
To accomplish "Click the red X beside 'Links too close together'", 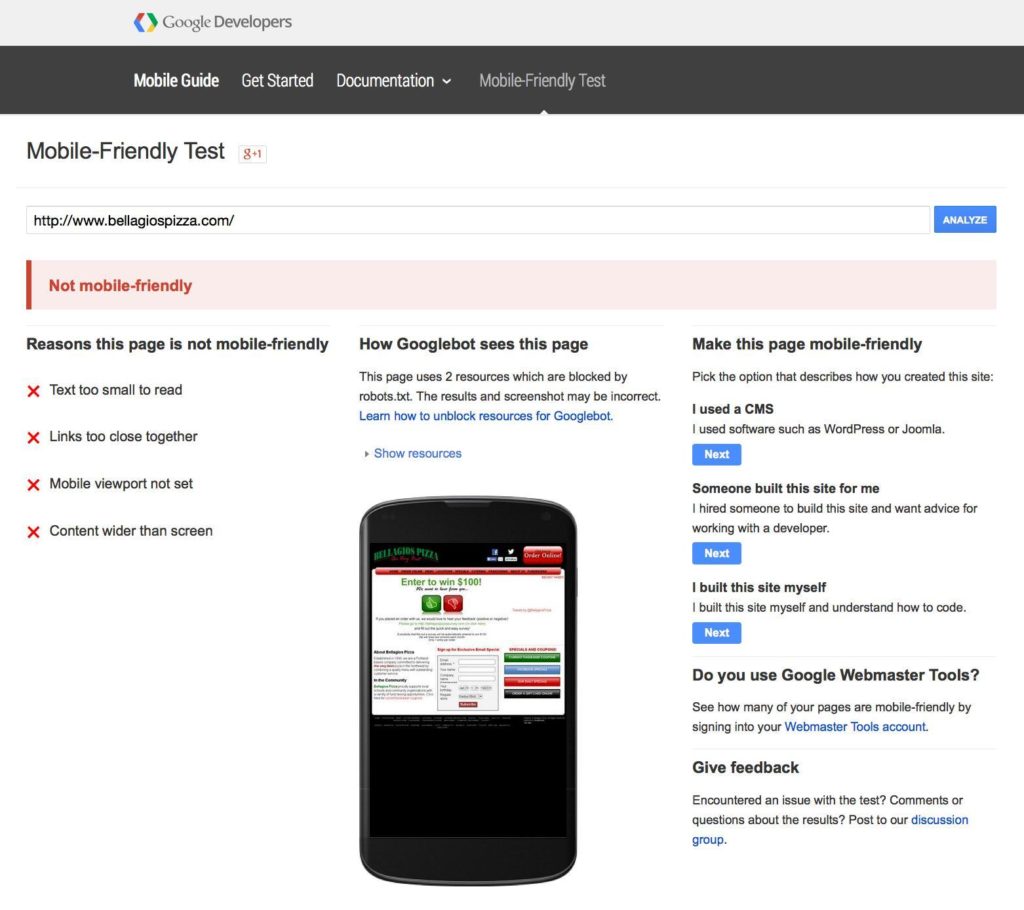I will pos(33,437).
